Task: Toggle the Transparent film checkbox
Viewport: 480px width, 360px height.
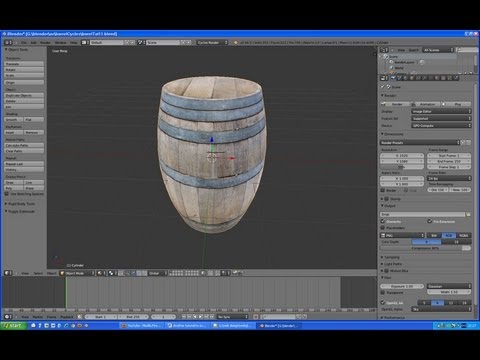Action: coord(383,292)
